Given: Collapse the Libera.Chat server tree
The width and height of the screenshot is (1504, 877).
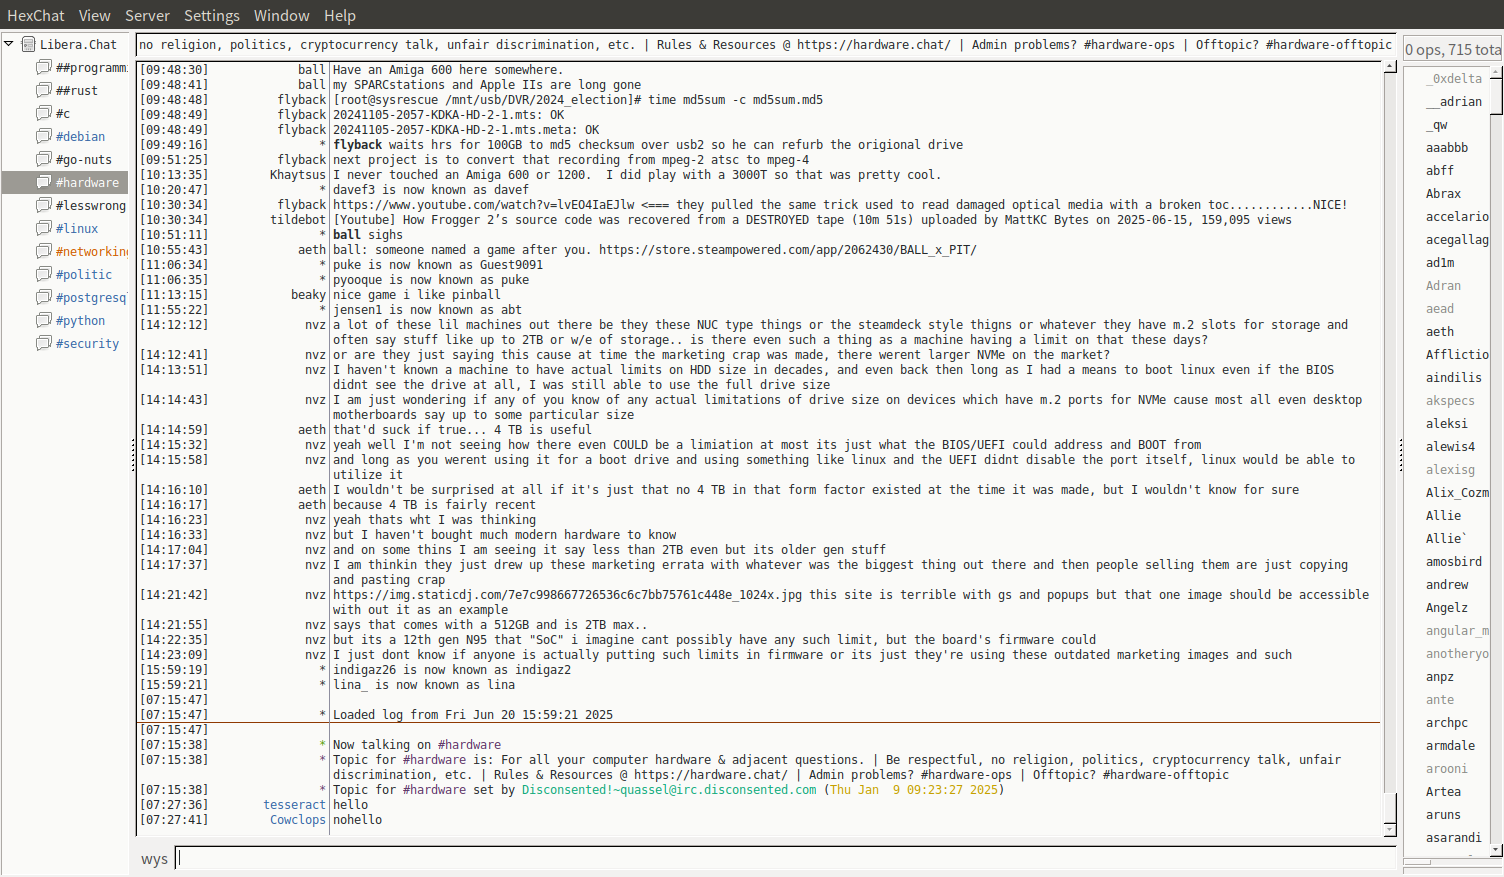Looking at the screenshot, I should tap(9, 44).
